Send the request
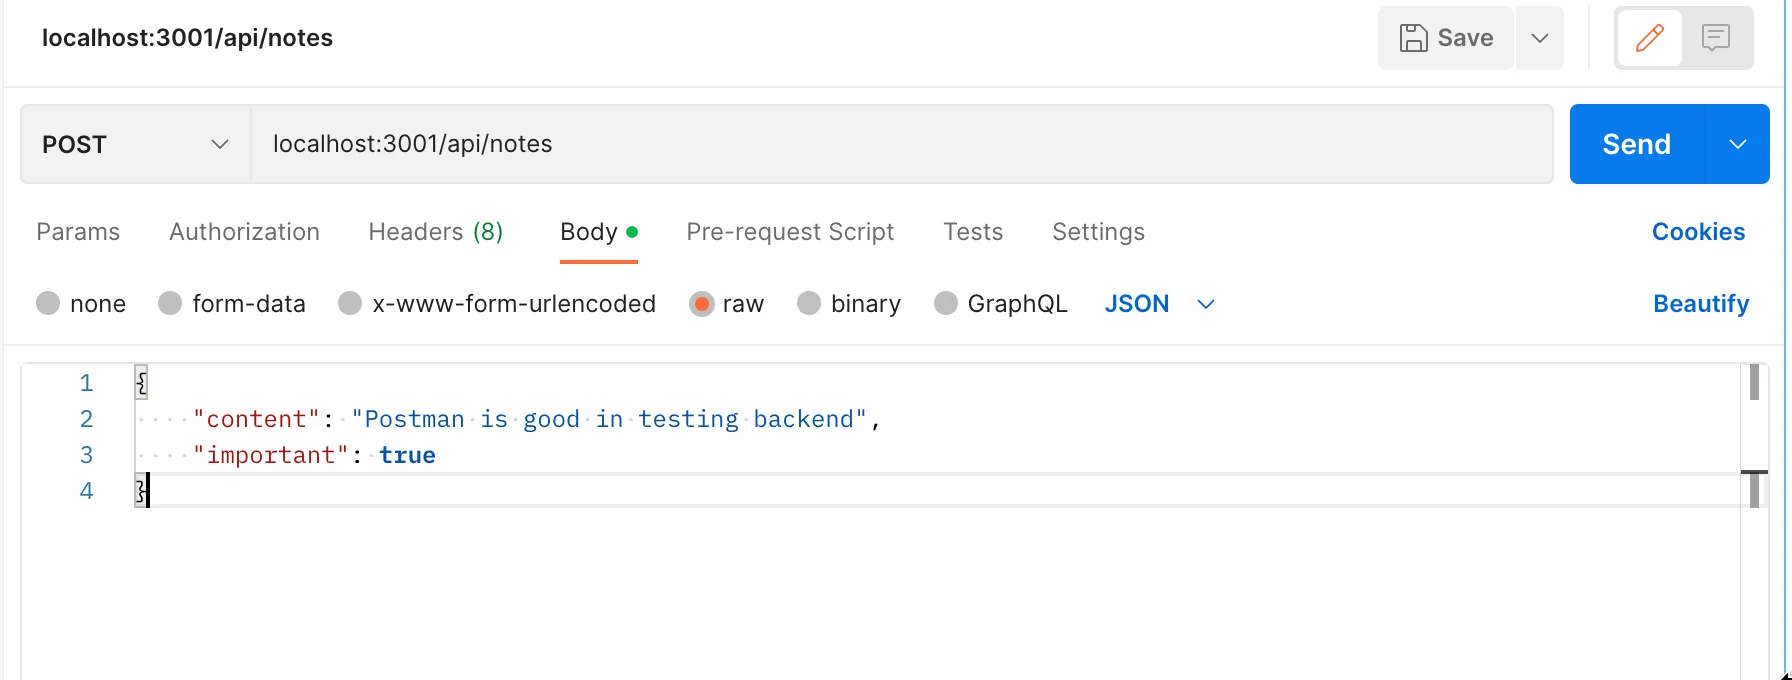Viewport: 1792px width, 680px height. (x=1637, y=144)
